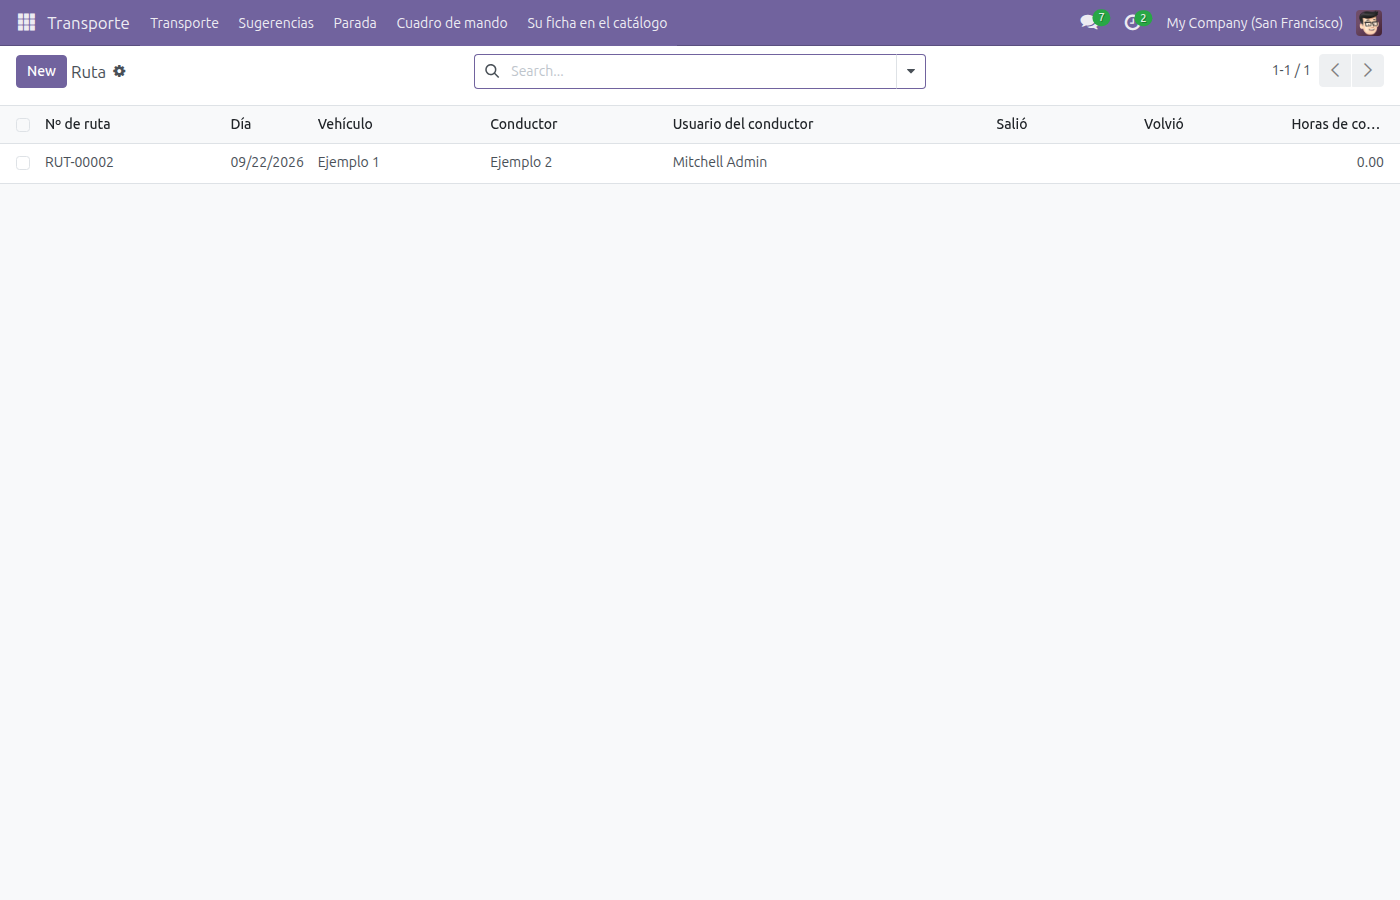Open the Ruta settings gear
1400x900 pixels.
(119, 71)
